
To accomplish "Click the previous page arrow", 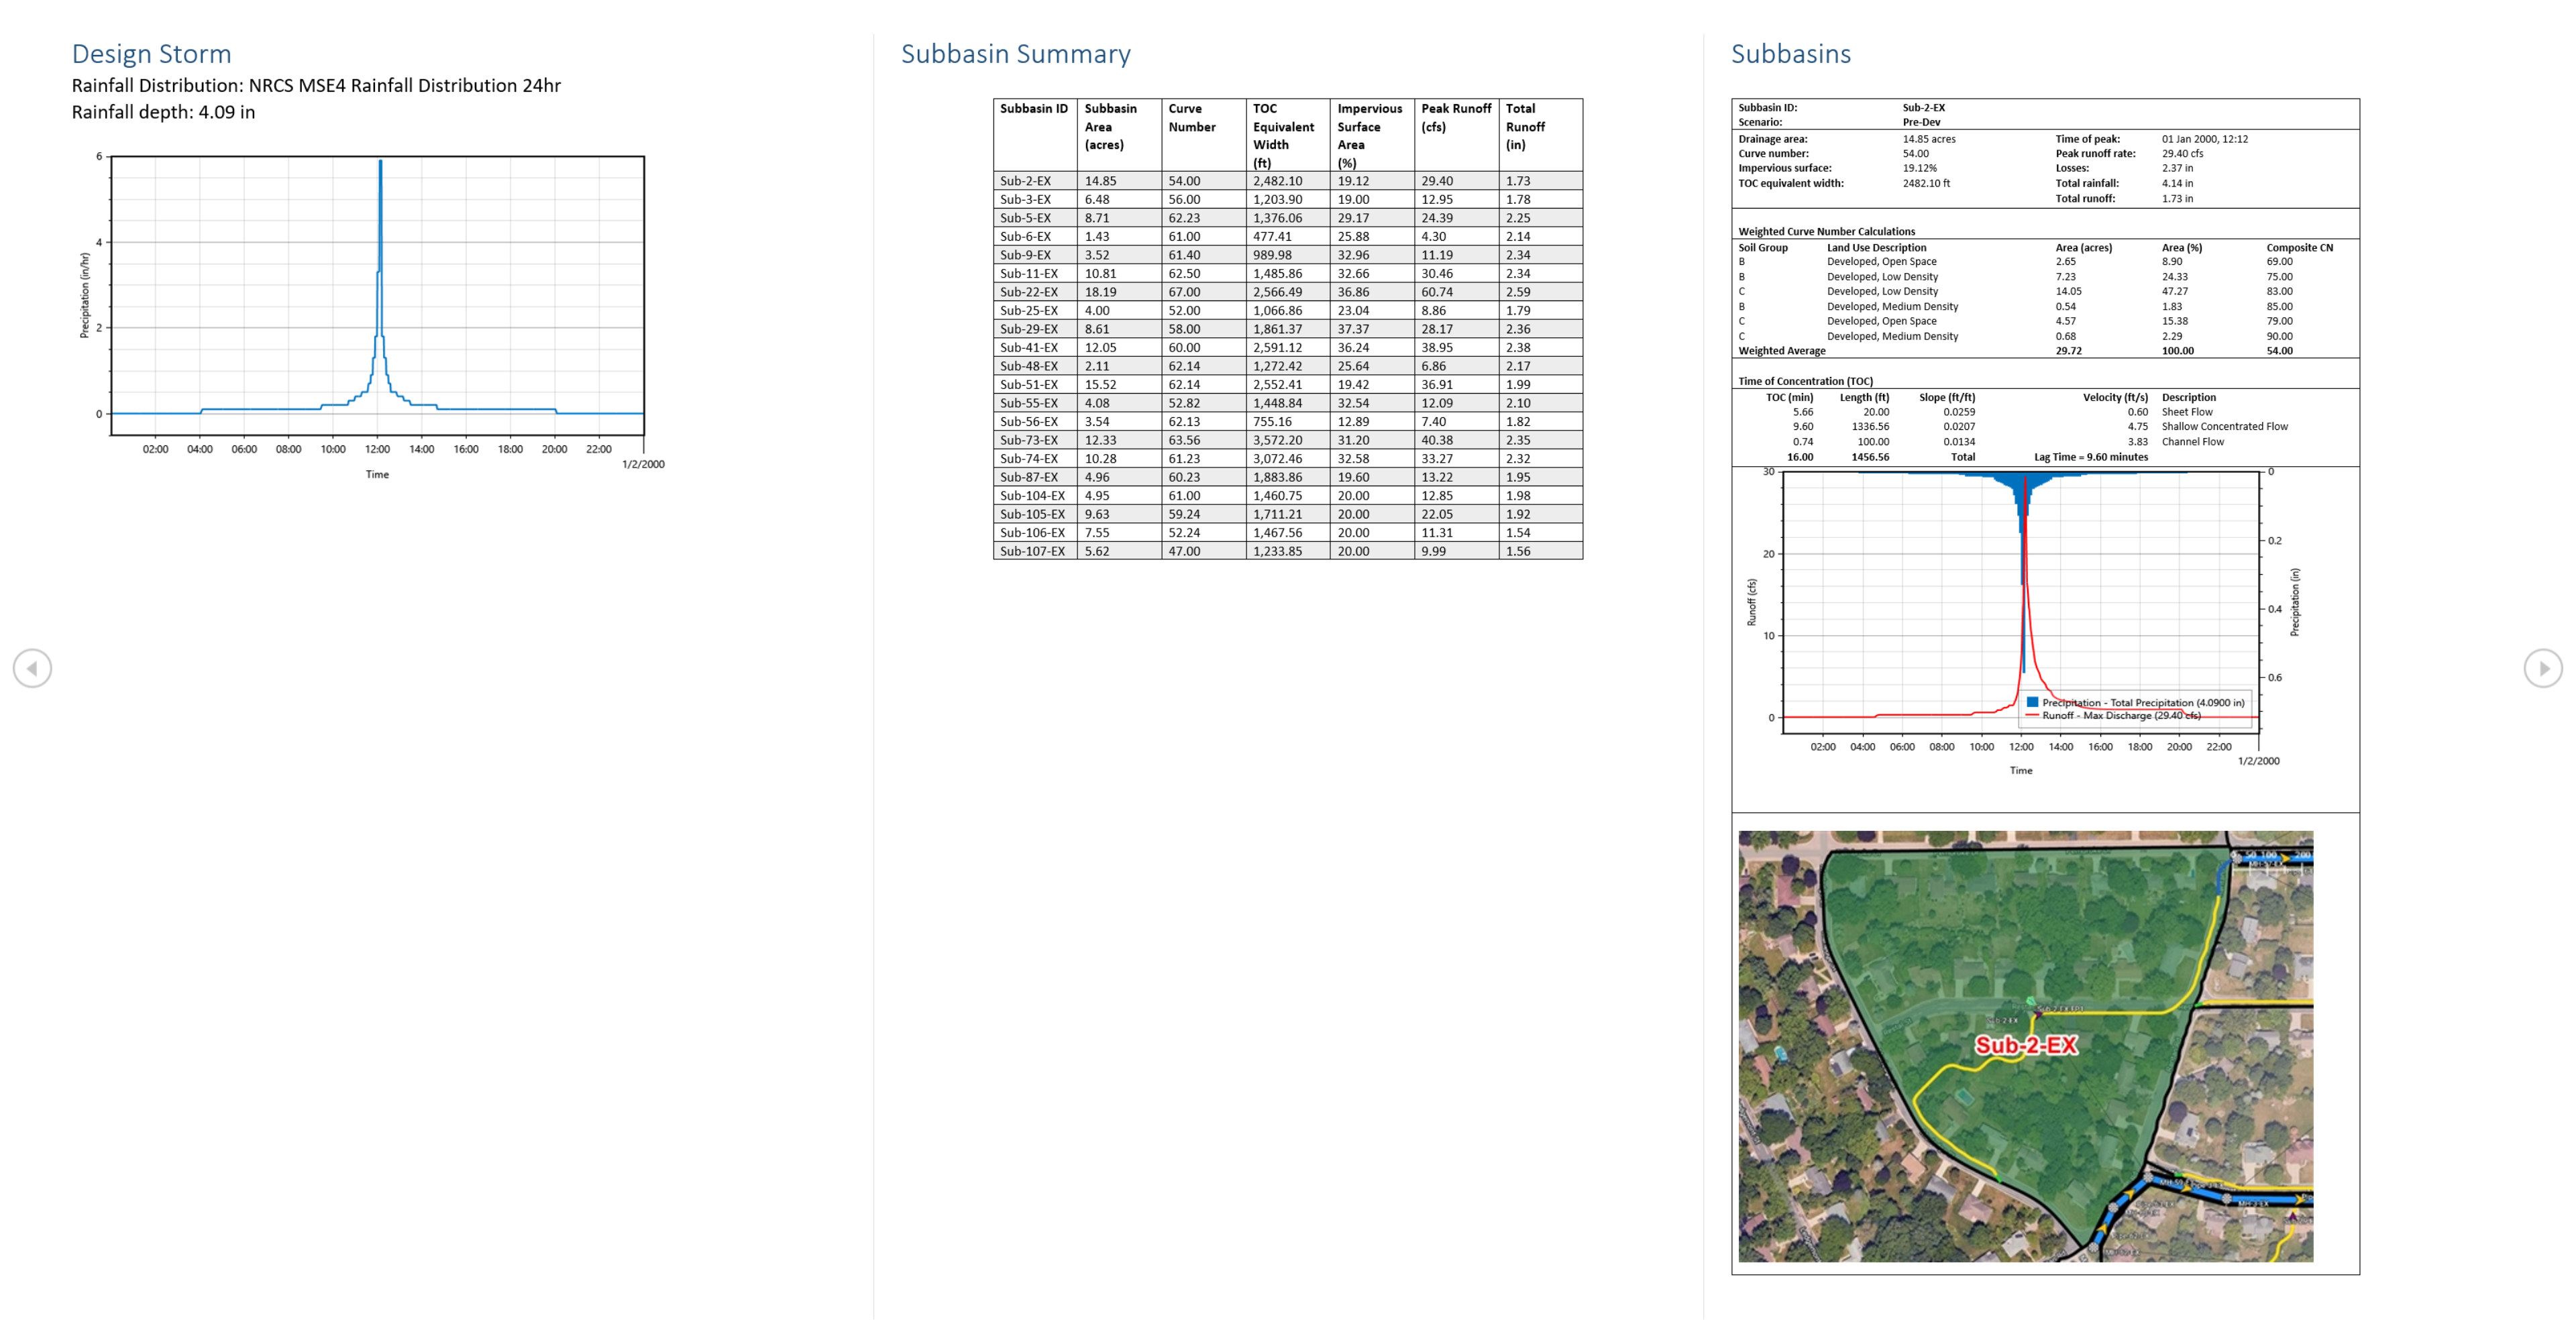I will point(32,668).
